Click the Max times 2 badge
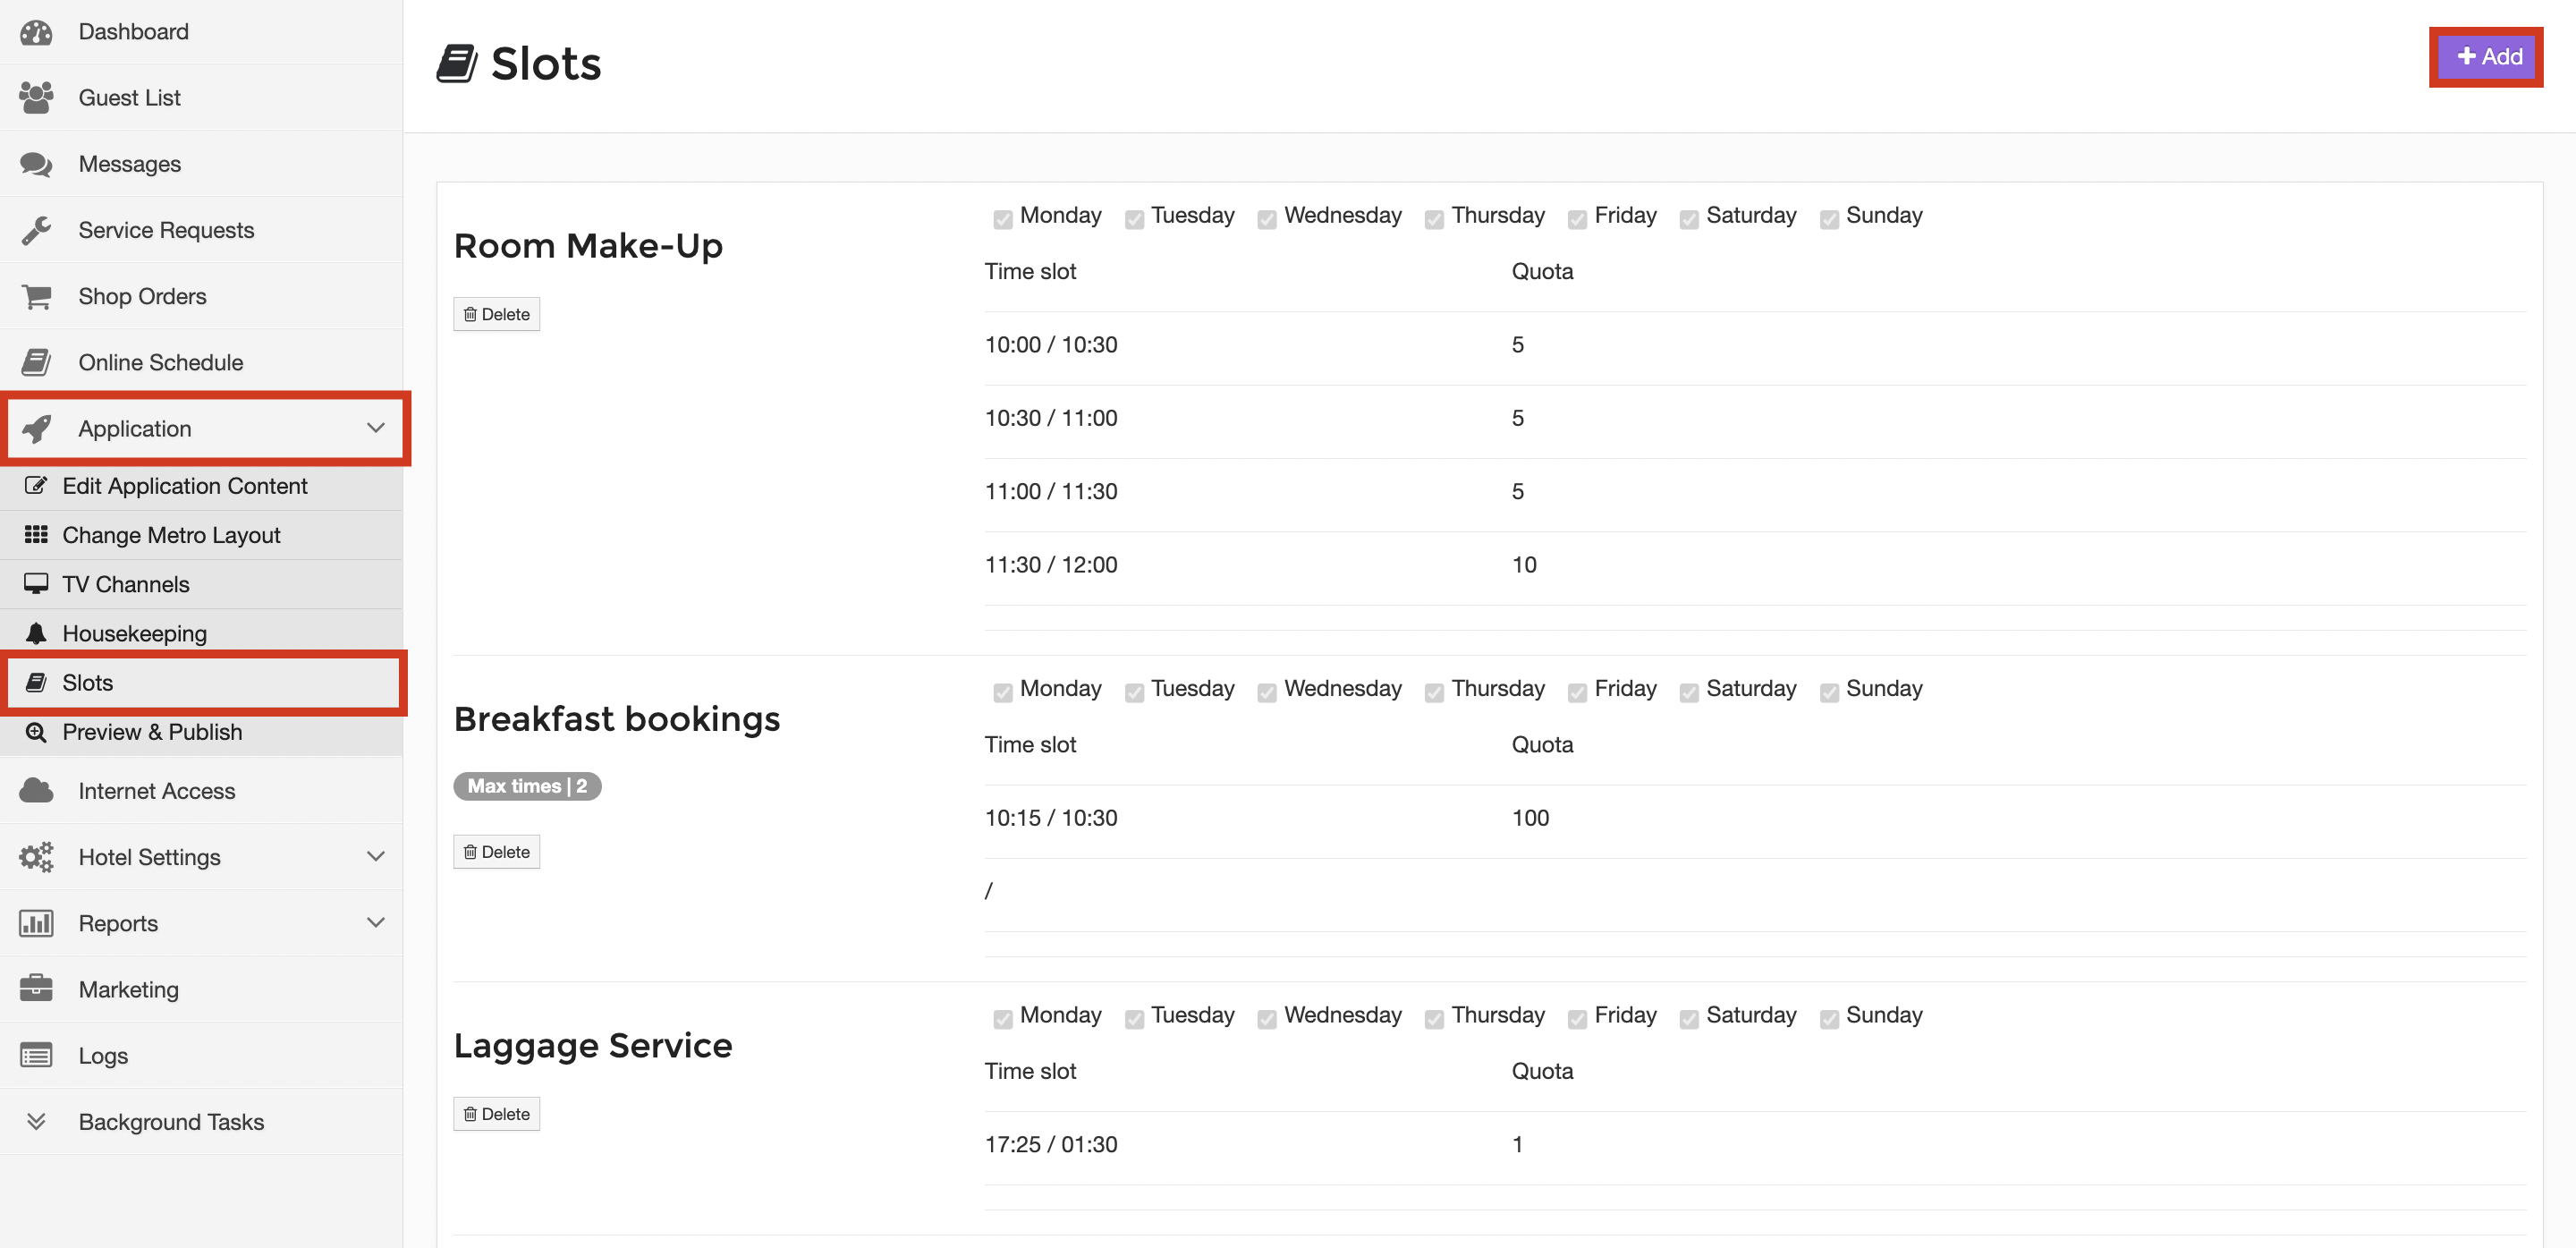Viewport: 2576px width, 1248px height. point(527,786)
